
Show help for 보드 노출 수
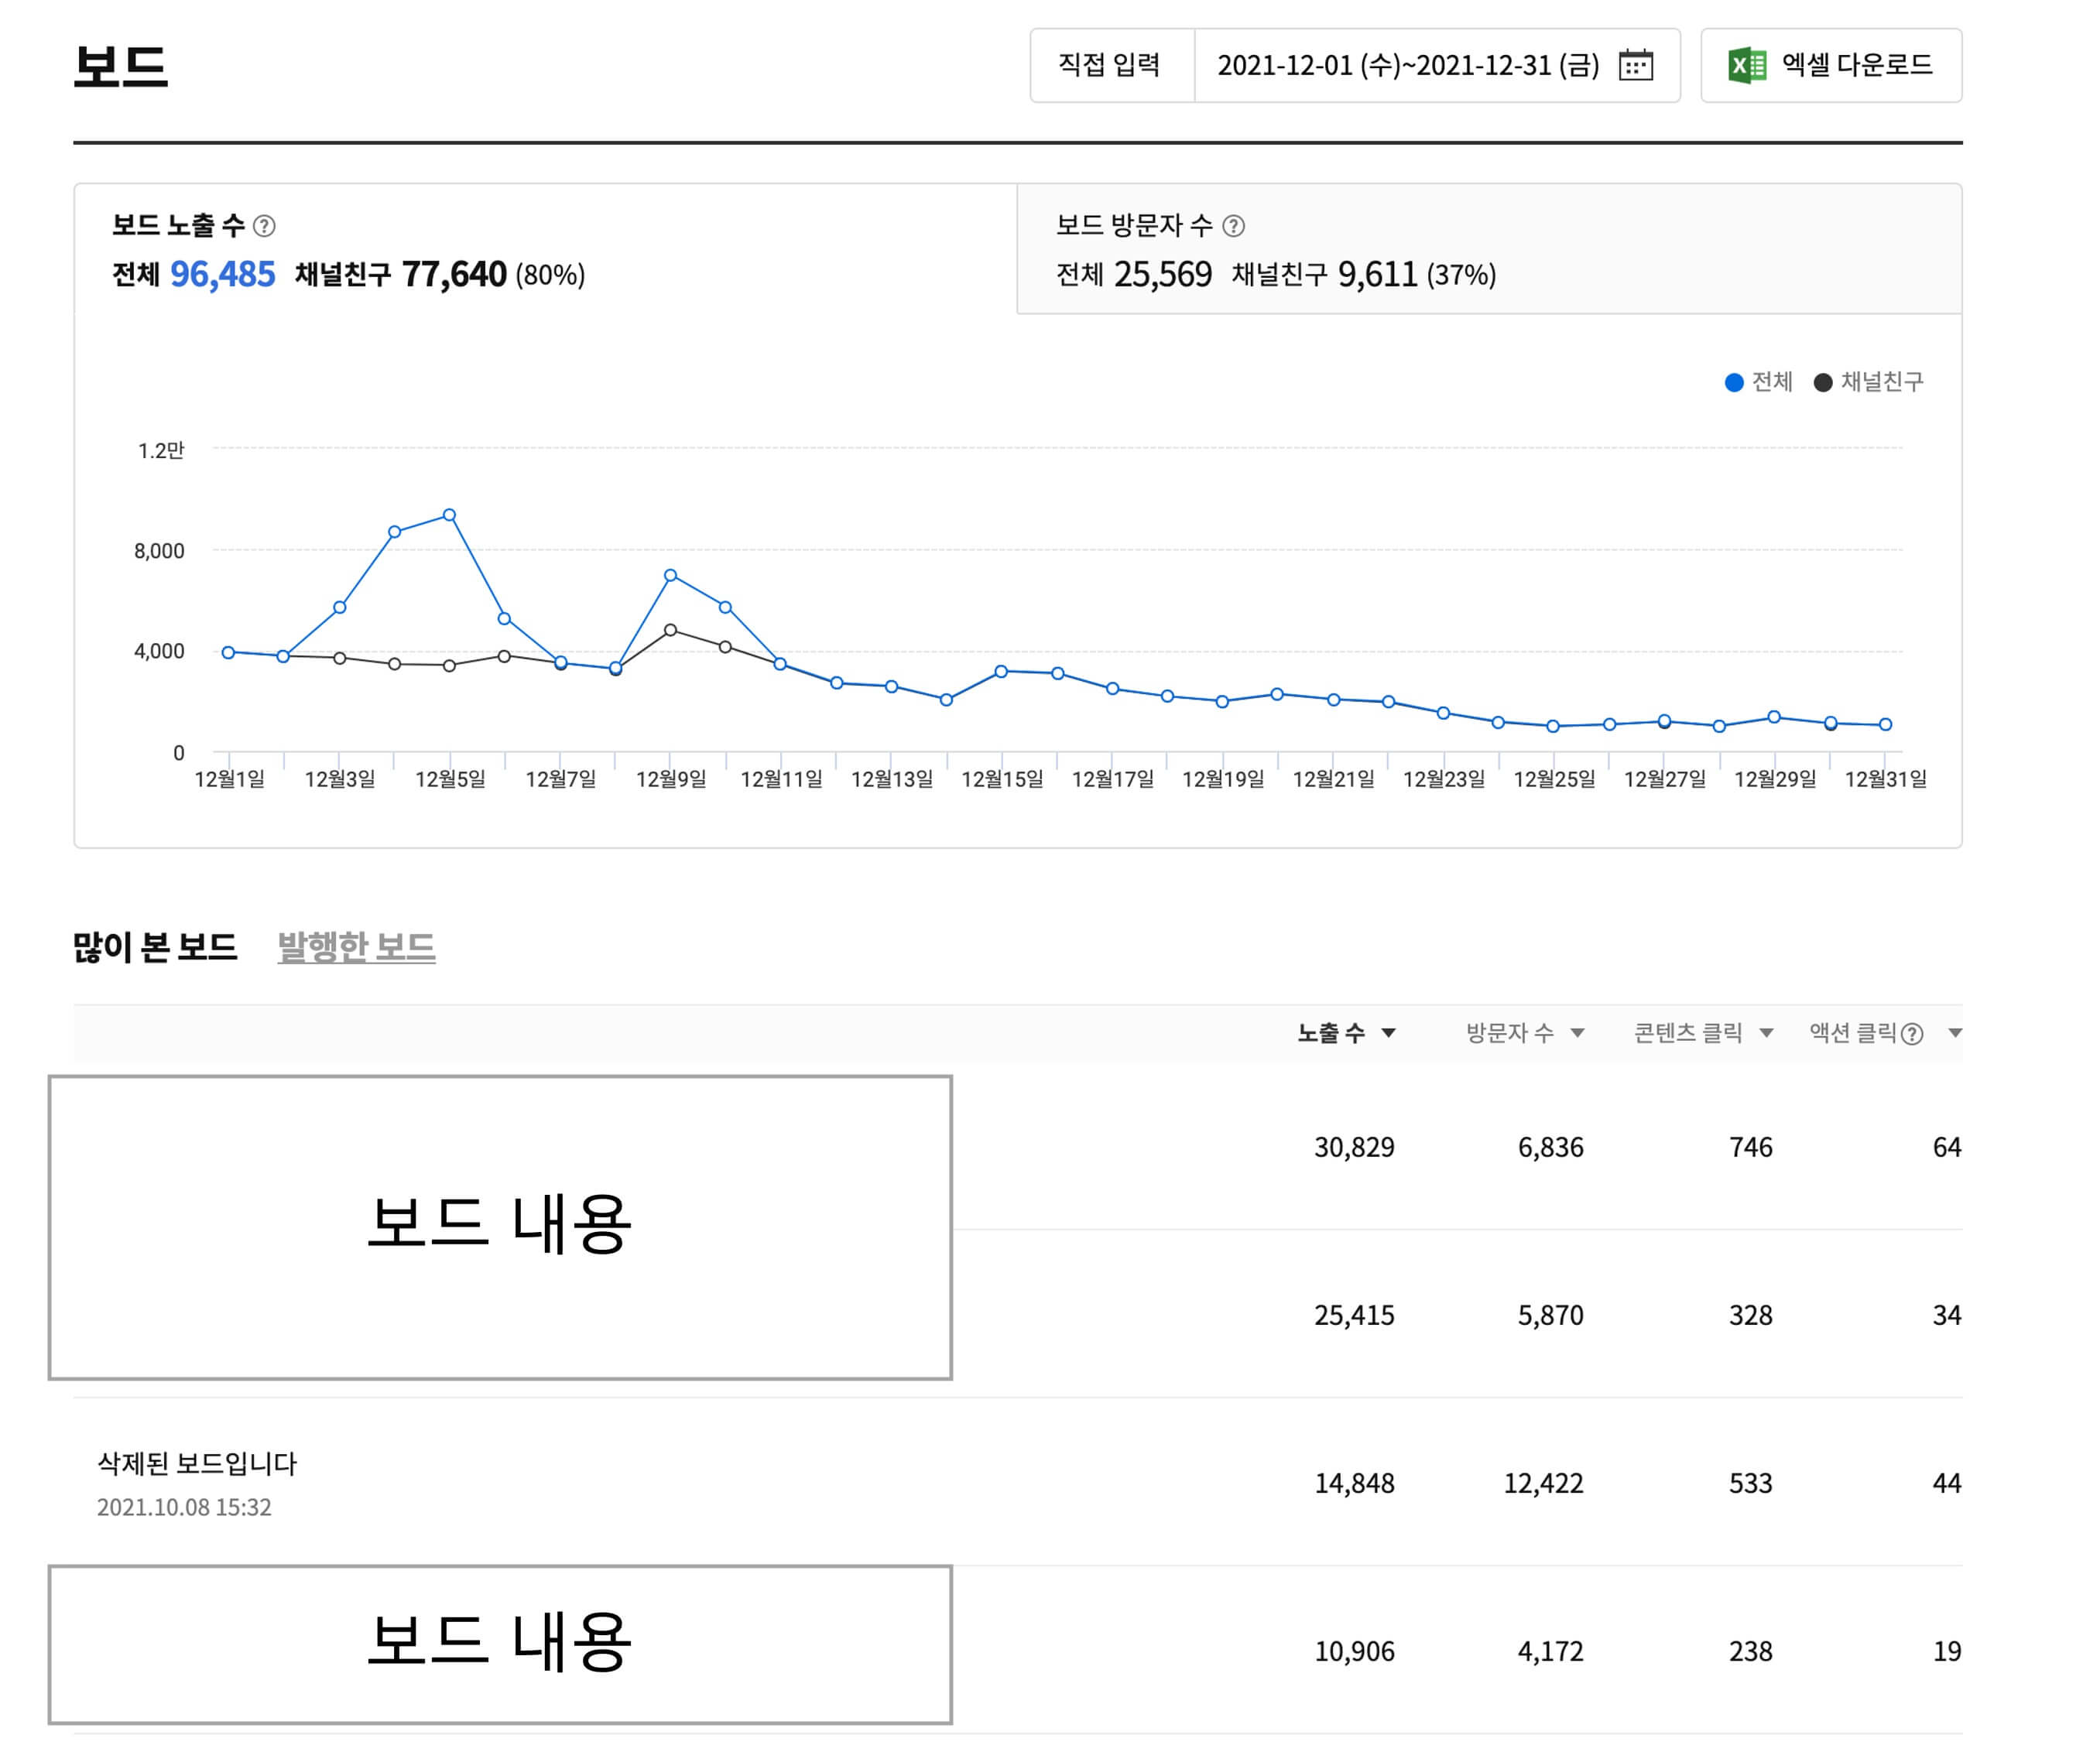[x=264, y=226]
